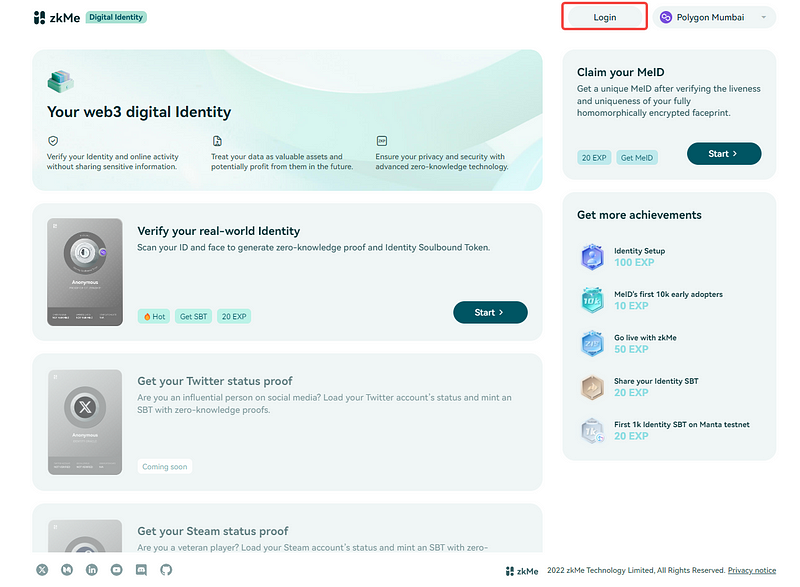Screen dimensions: 800x587
Task: Click the MeID's first 10k early adopters badge
Action: [593, 300]
